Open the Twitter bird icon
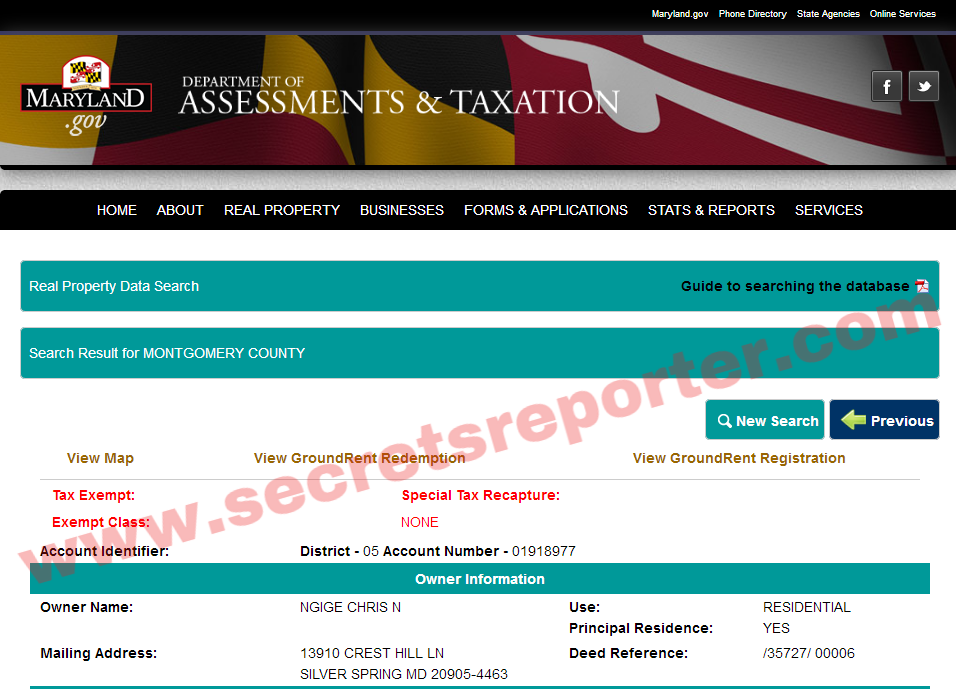Screen dimensions: 956x689 coord(924,86)
